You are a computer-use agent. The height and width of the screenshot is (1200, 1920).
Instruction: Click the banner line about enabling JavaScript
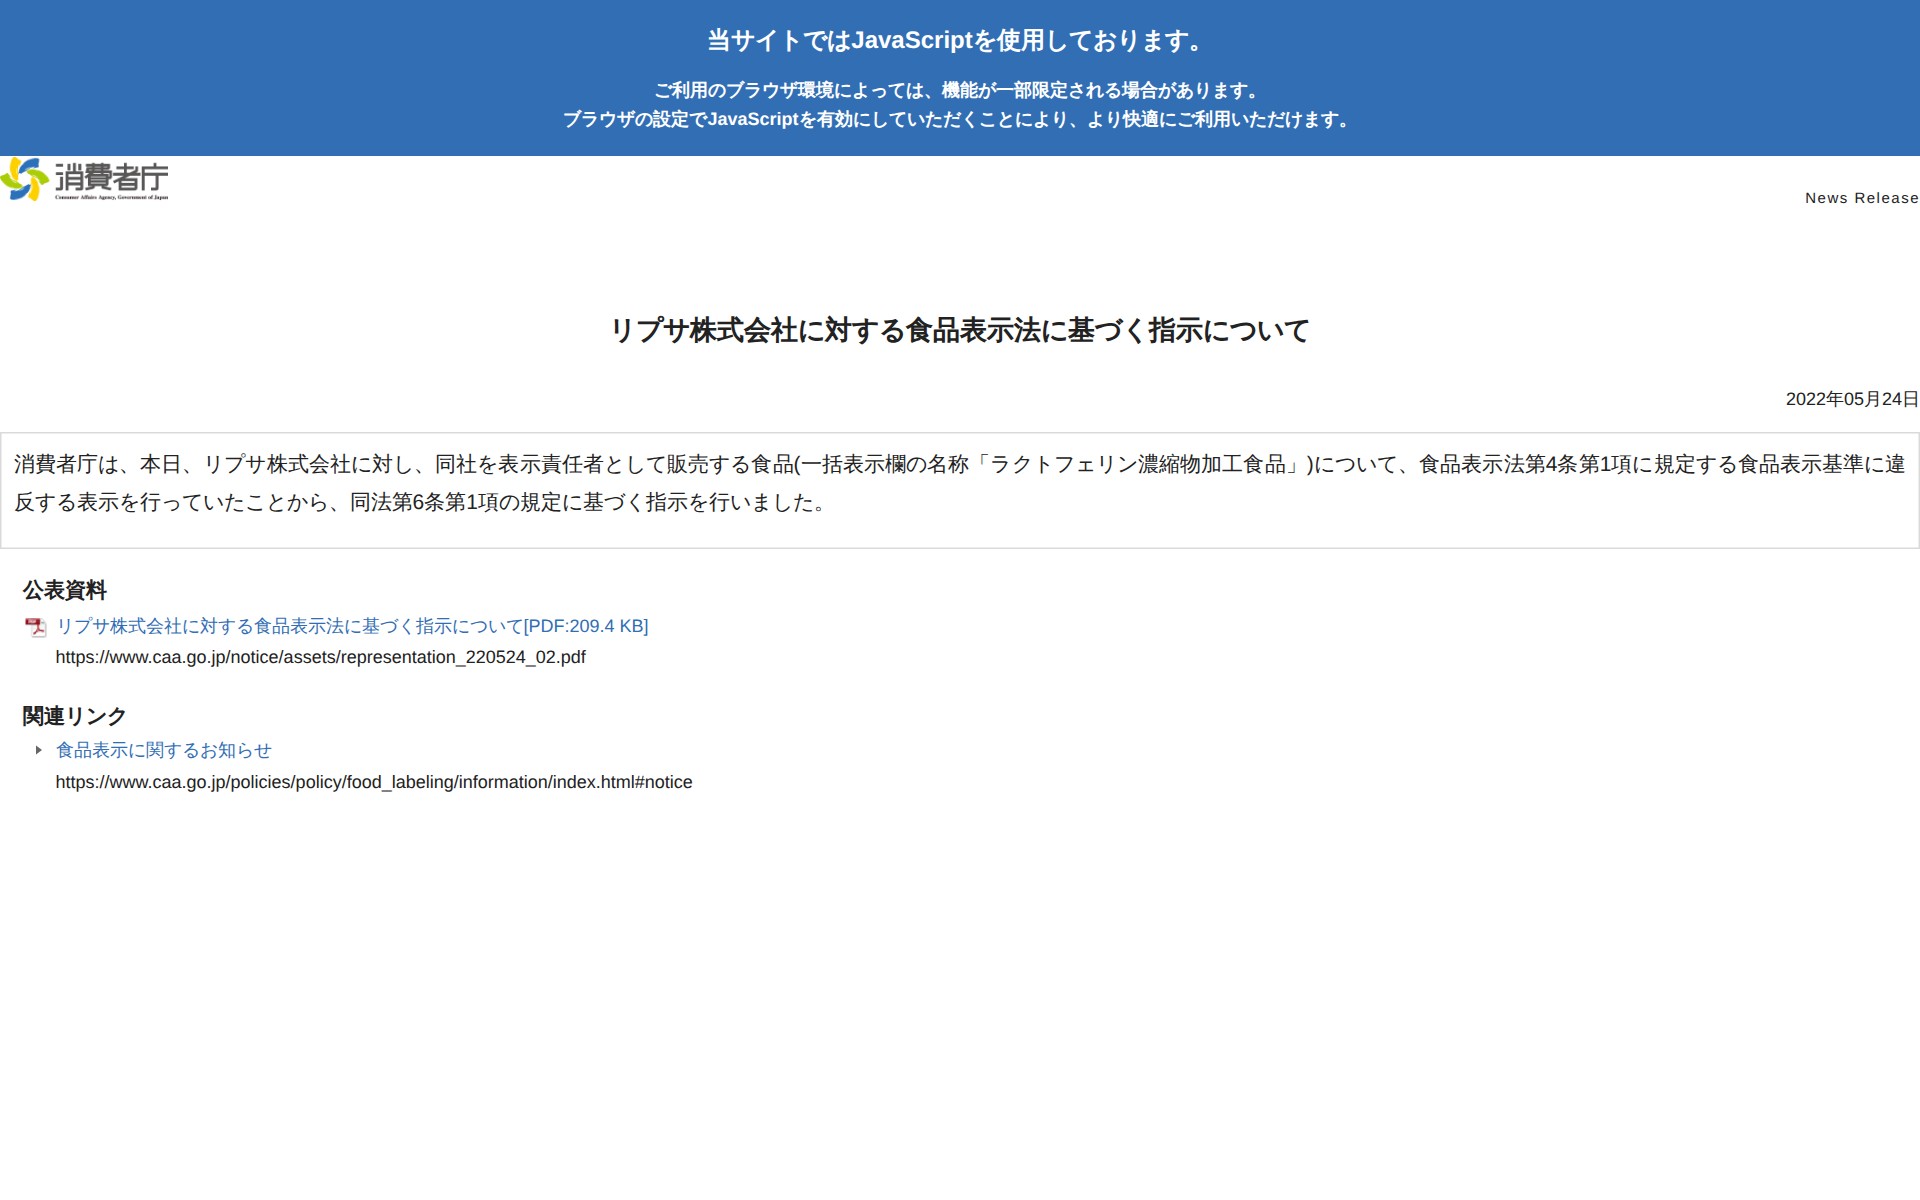coord(958,119)
